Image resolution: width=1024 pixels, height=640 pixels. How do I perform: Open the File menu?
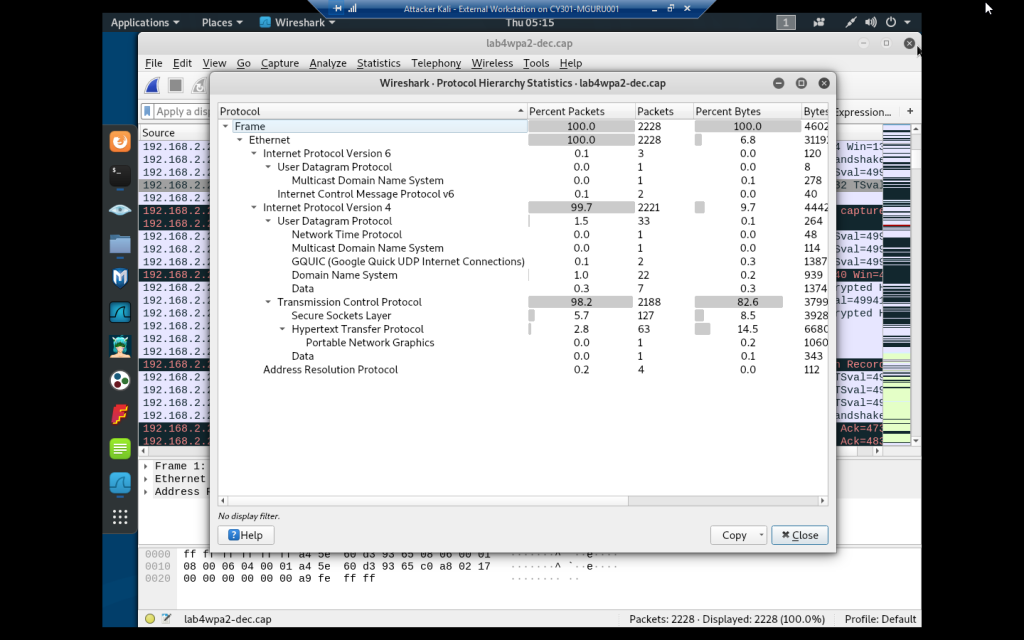[153, 63]
